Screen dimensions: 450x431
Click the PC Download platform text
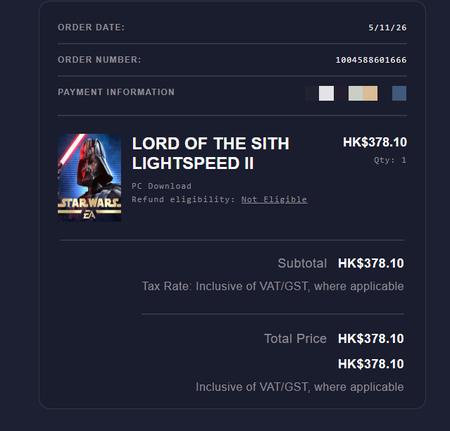pyautogui.click(x=161, y=186)
